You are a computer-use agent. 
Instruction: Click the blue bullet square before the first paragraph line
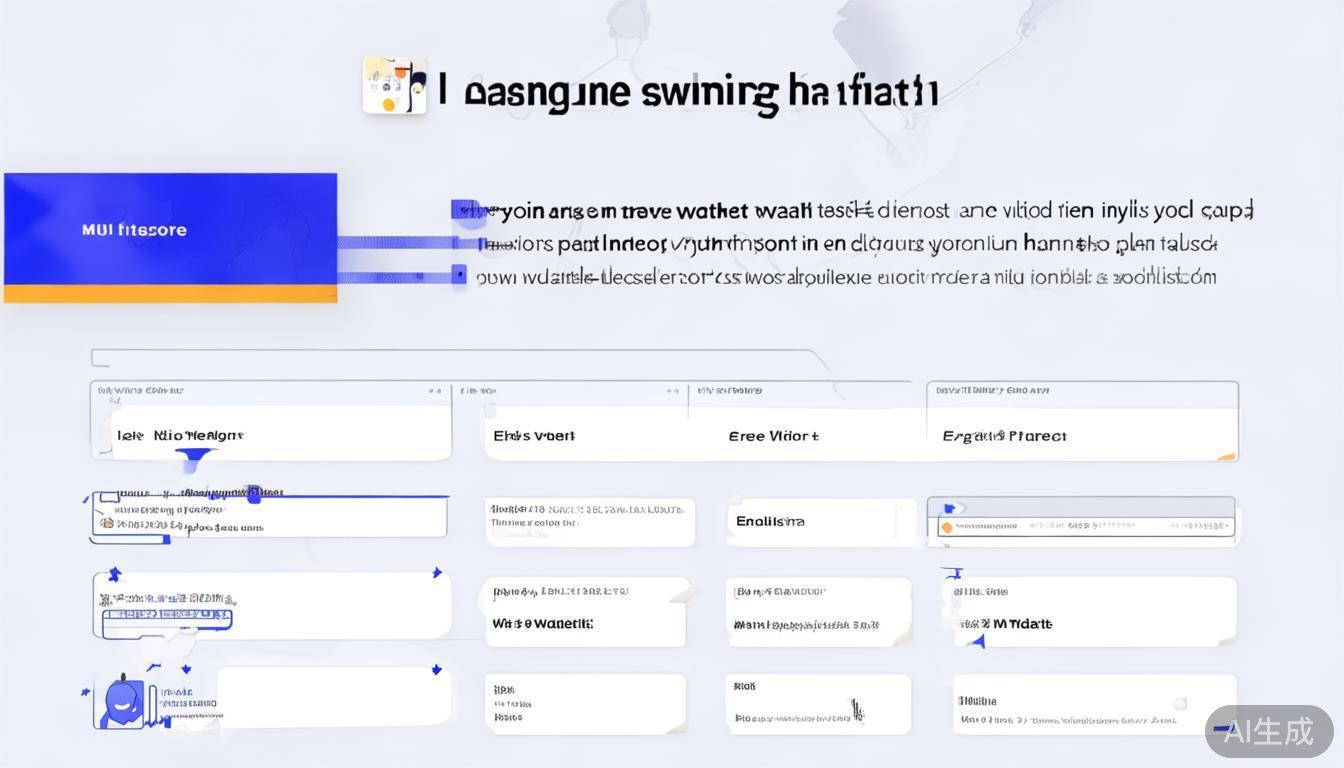point(463,210)
